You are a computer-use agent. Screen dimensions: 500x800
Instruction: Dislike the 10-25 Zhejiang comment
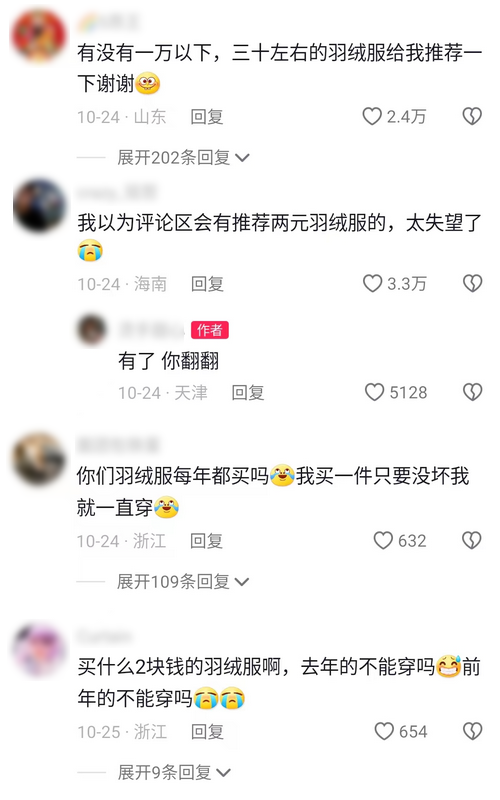pos(472,731)
